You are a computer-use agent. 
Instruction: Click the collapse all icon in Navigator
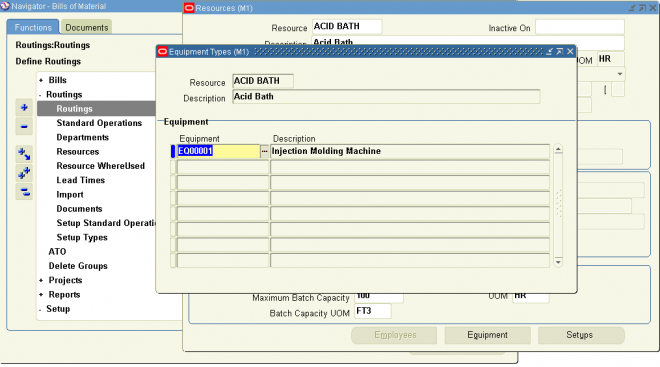coord(24,192)
